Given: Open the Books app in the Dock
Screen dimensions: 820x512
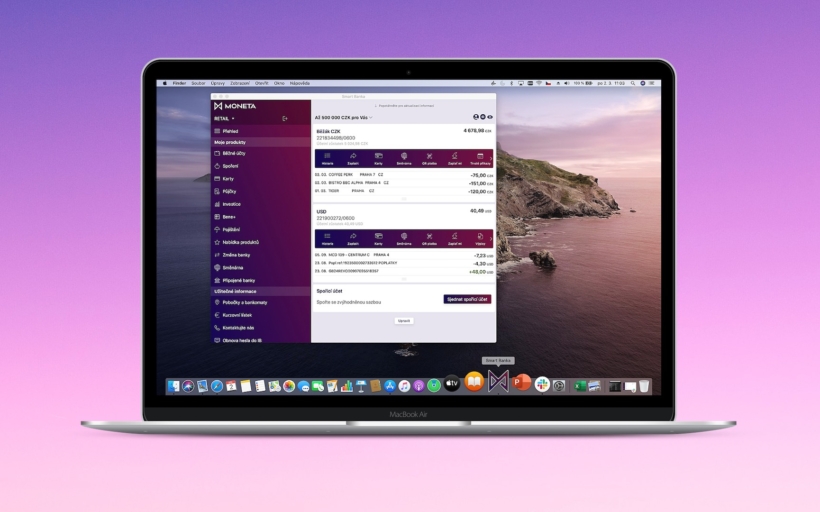Looking at the screenshot, I should click(x=474, y=382).
